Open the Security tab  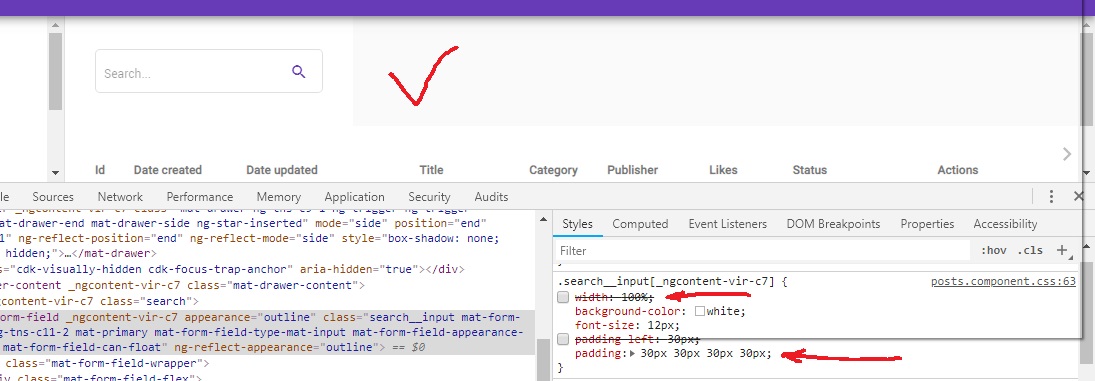429,197
